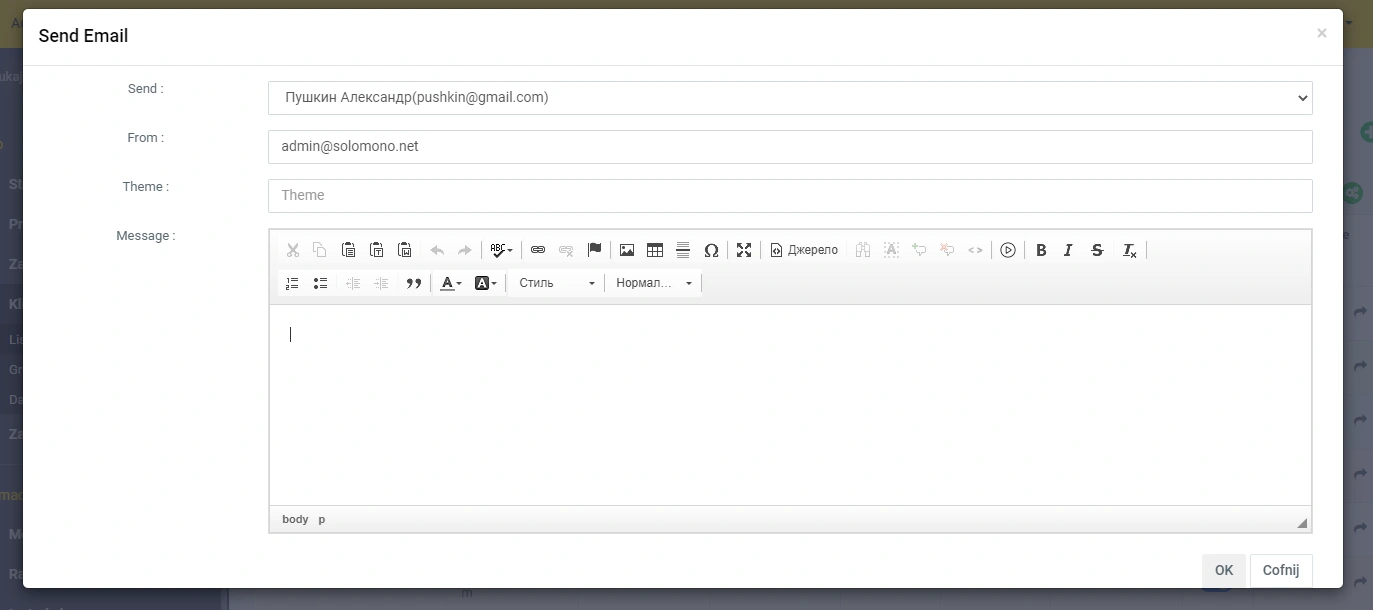Open the Send recipient dropdown
This screenshot has height=610, width=1373.
[x=789, y=98]
